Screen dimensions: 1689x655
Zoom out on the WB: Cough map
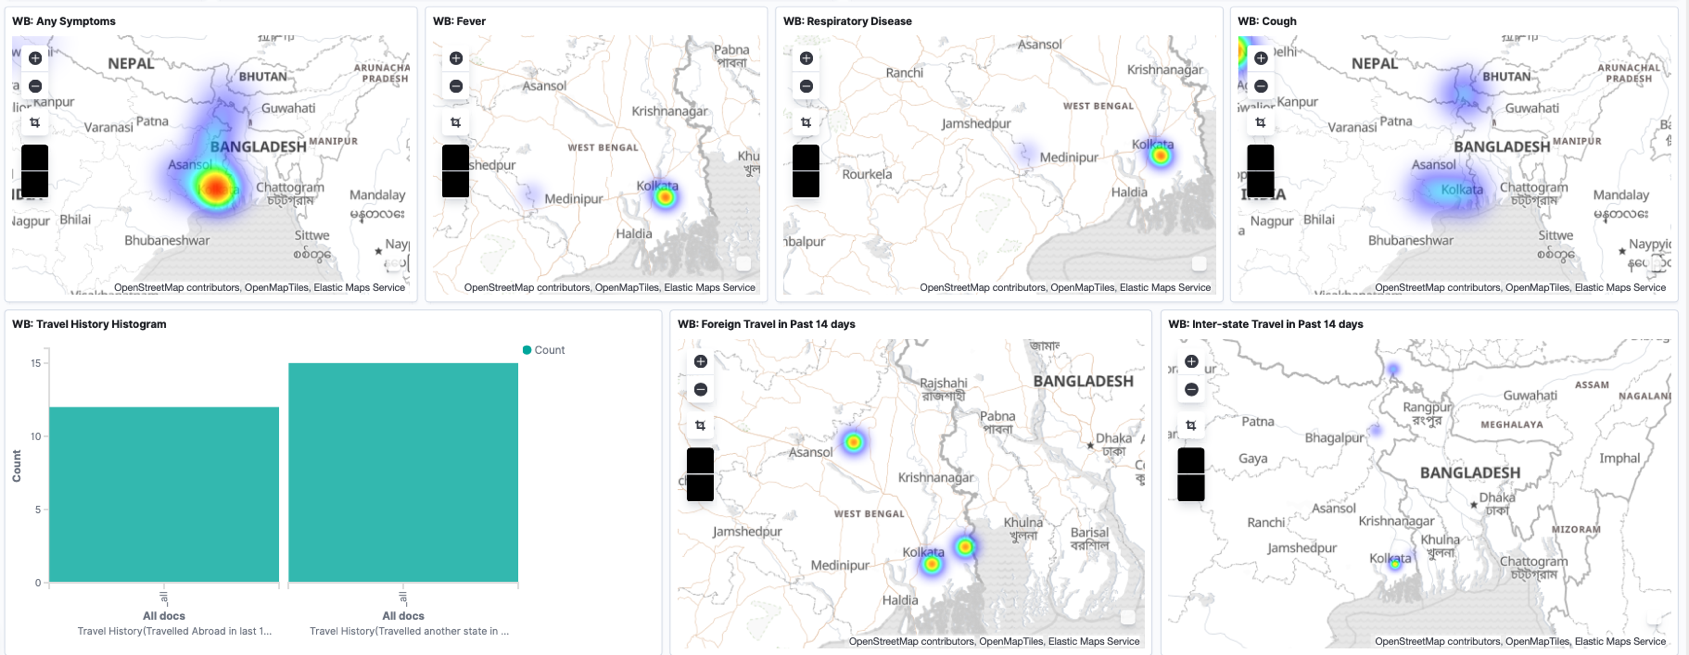pos(1261,87)
